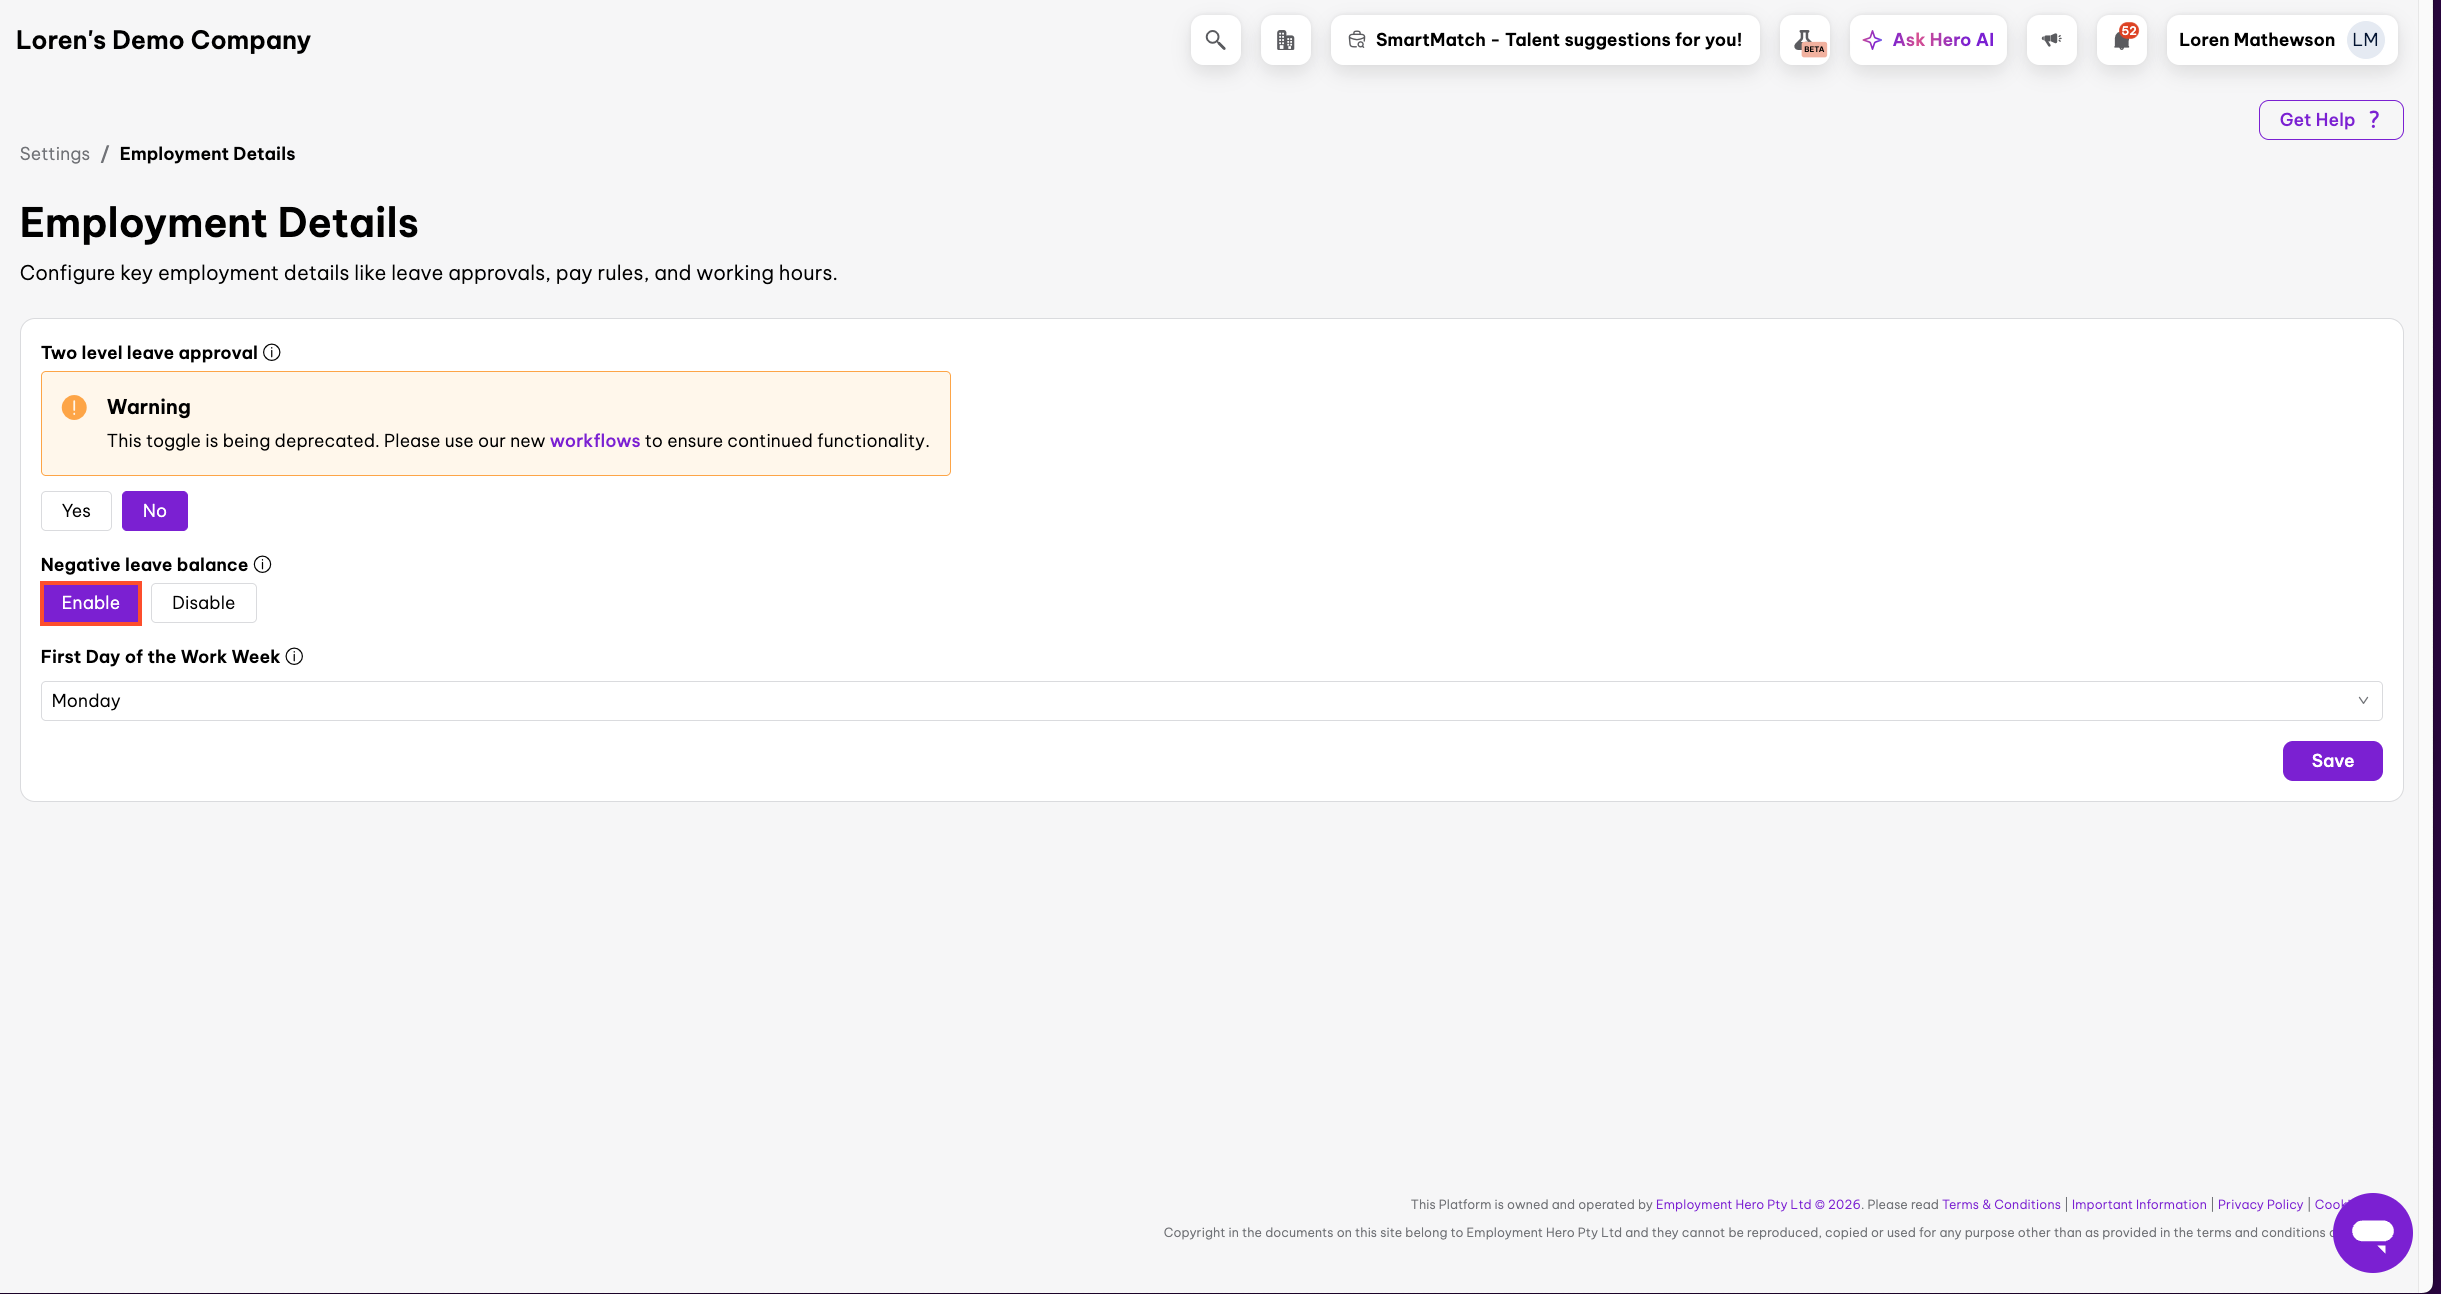The image size is (2441, 1294).
Task: Click info icon next to Negative leave balance
Action: (x=262, y=565)
